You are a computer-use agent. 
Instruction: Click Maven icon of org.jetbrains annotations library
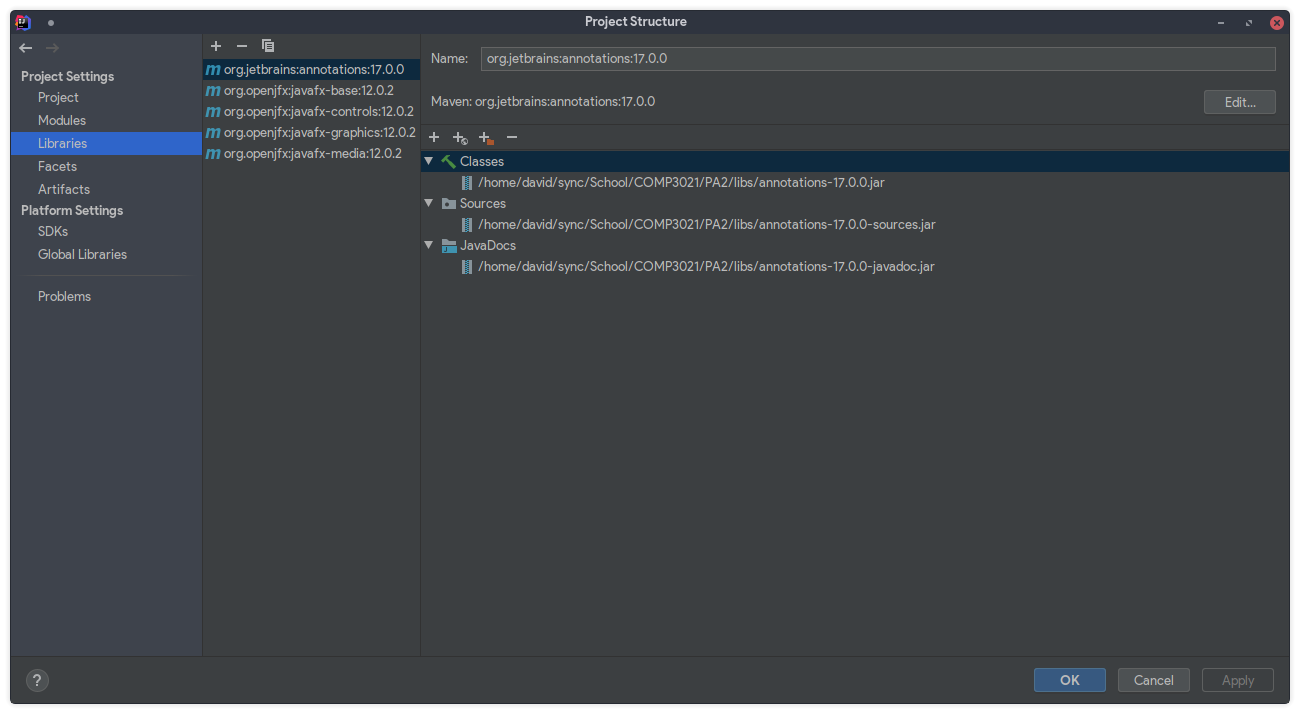213,69
